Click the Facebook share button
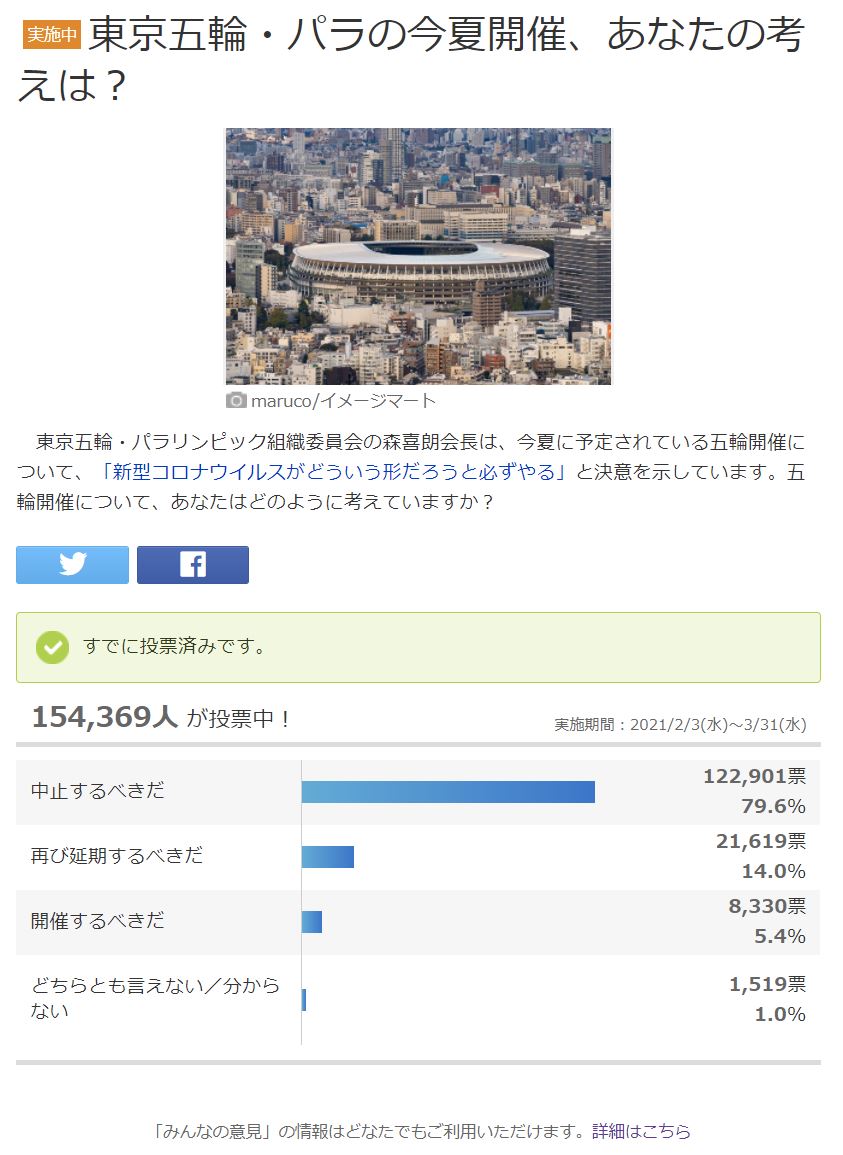Screen dimensions: 843x1155 coord(193,564)
